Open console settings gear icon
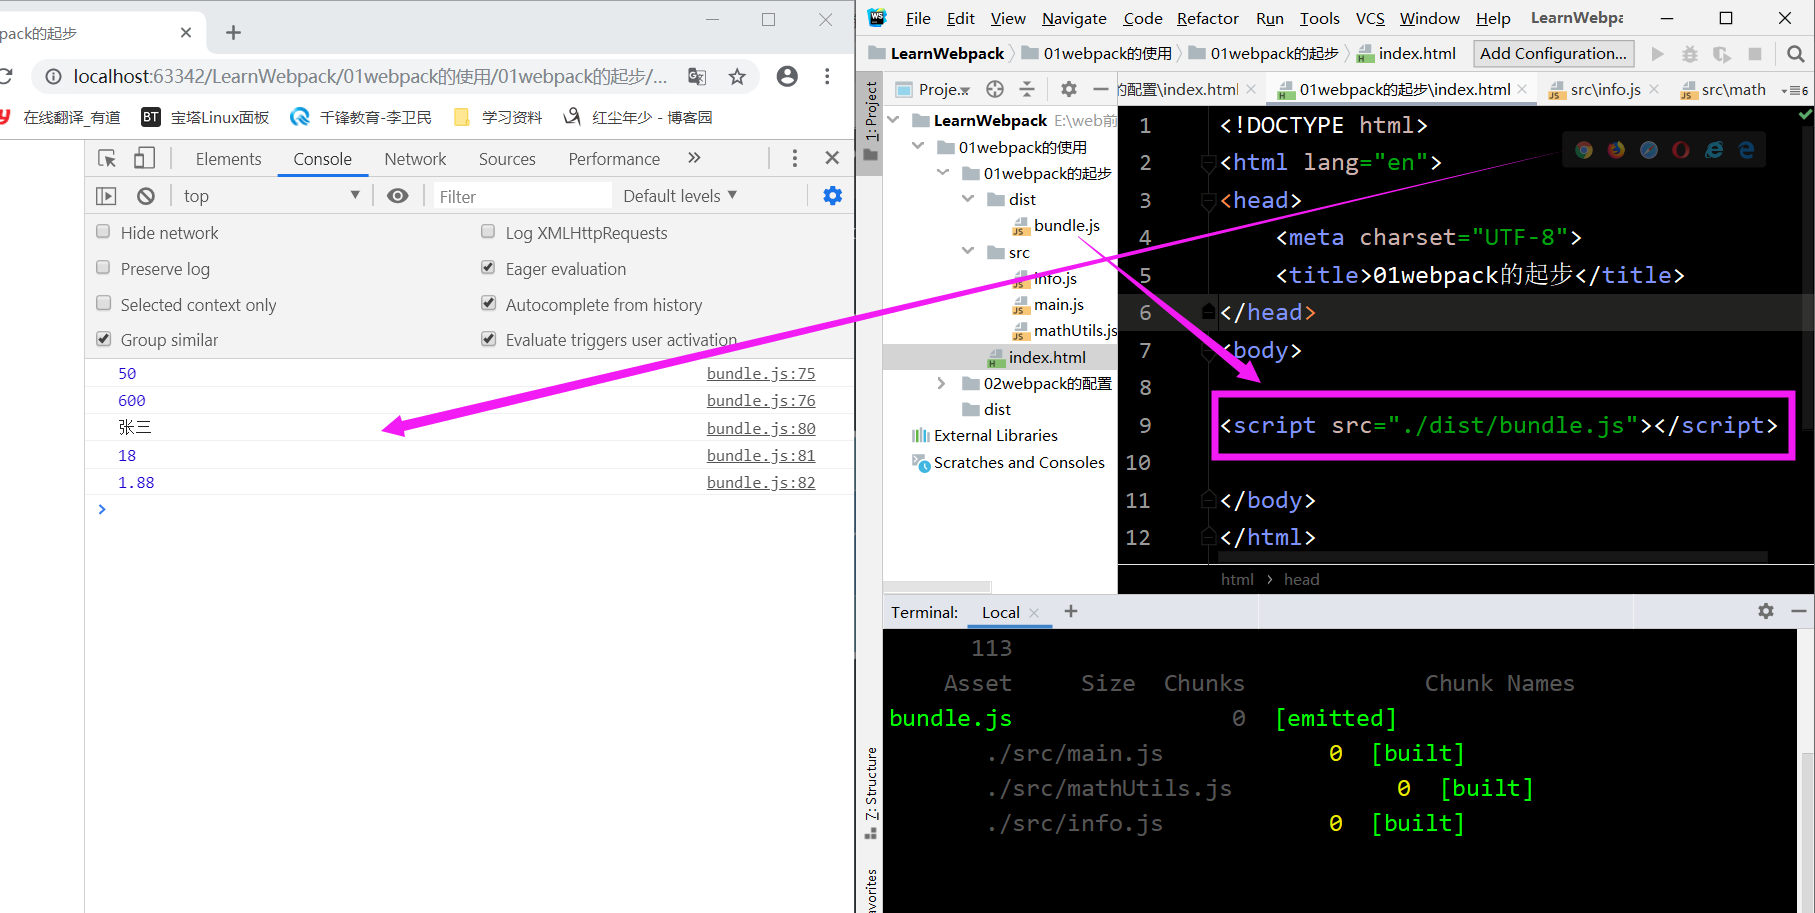Viewport: 1815px width, 913px height. coord(832,196)
